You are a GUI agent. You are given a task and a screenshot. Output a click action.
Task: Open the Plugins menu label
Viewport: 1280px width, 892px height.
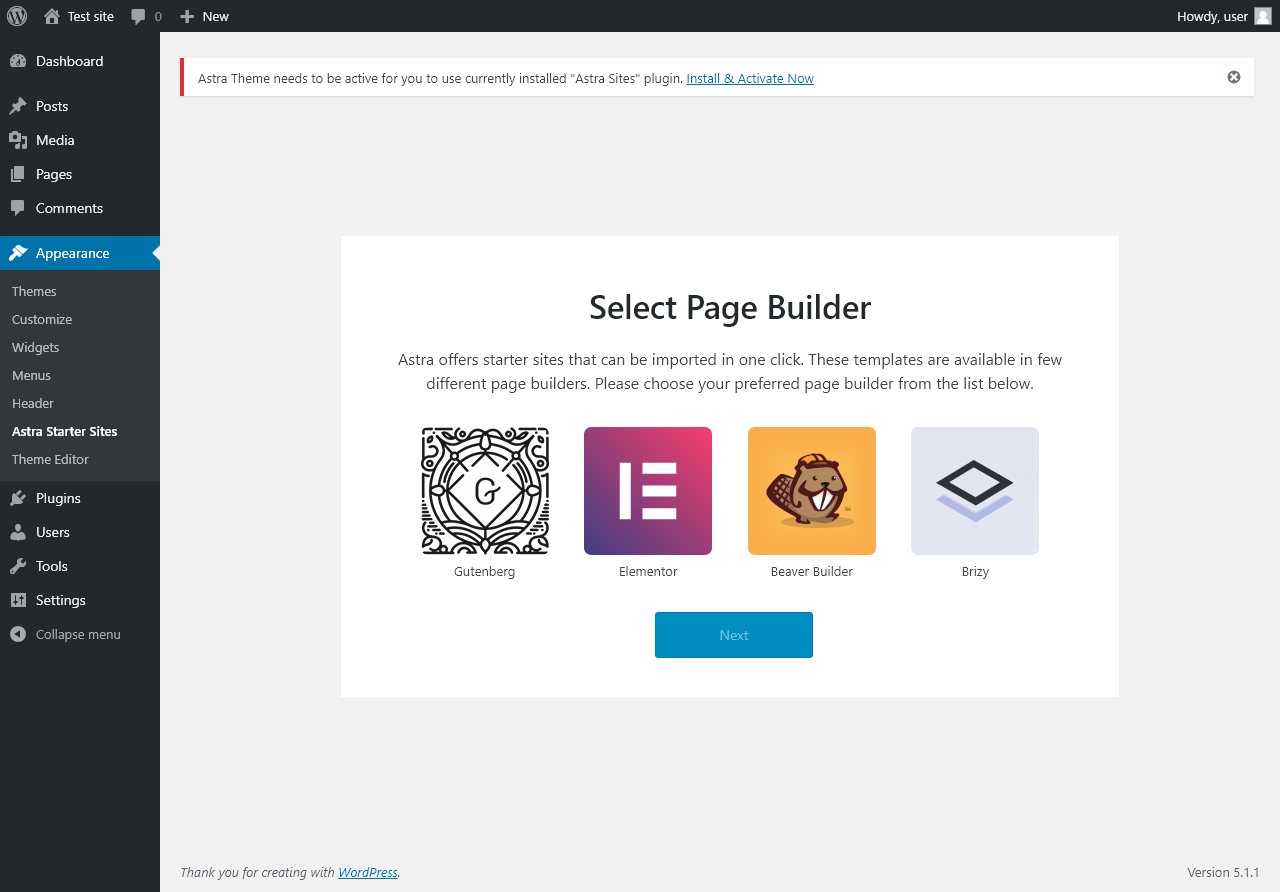58,498
